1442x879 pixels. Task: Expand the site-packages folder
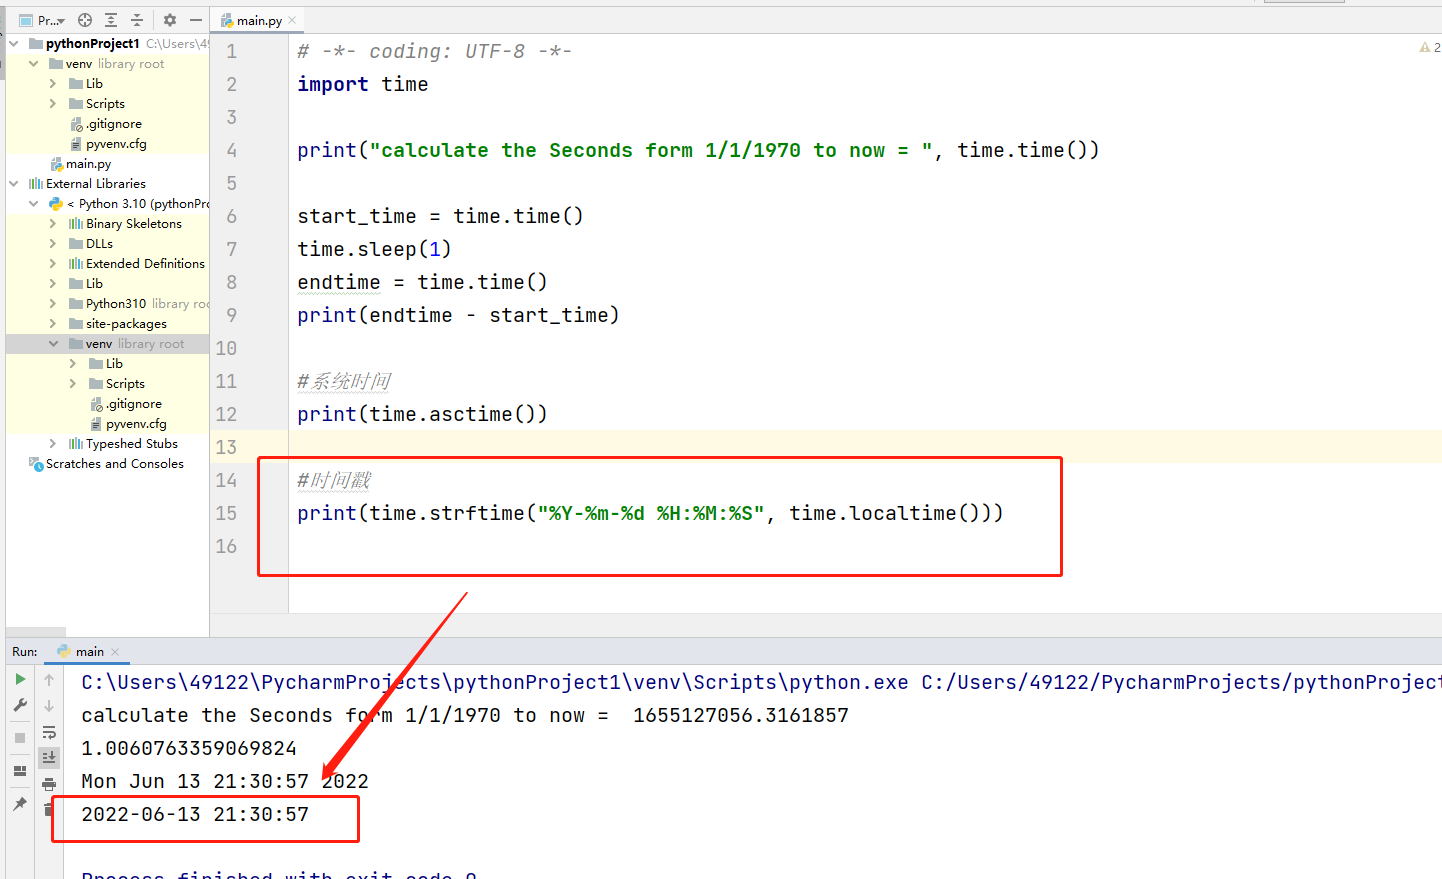click(x=53, y=324)
